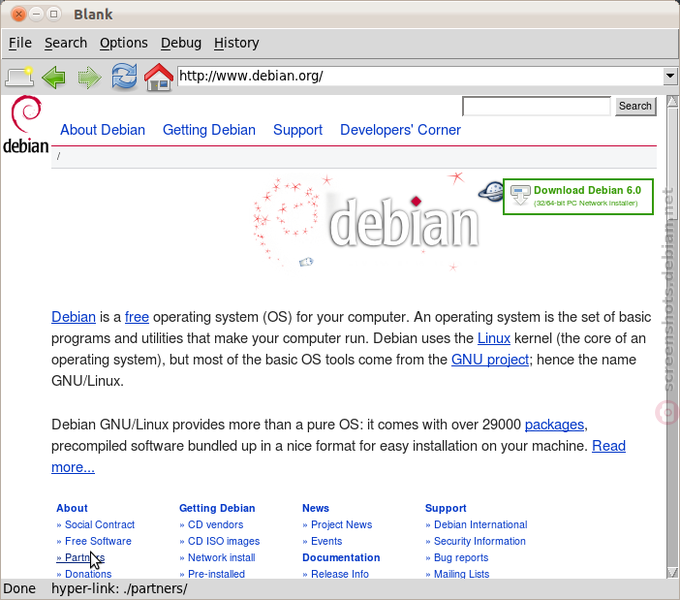Go to the home page icon
This screenshot has width=680, height=600.
[159, 77]
